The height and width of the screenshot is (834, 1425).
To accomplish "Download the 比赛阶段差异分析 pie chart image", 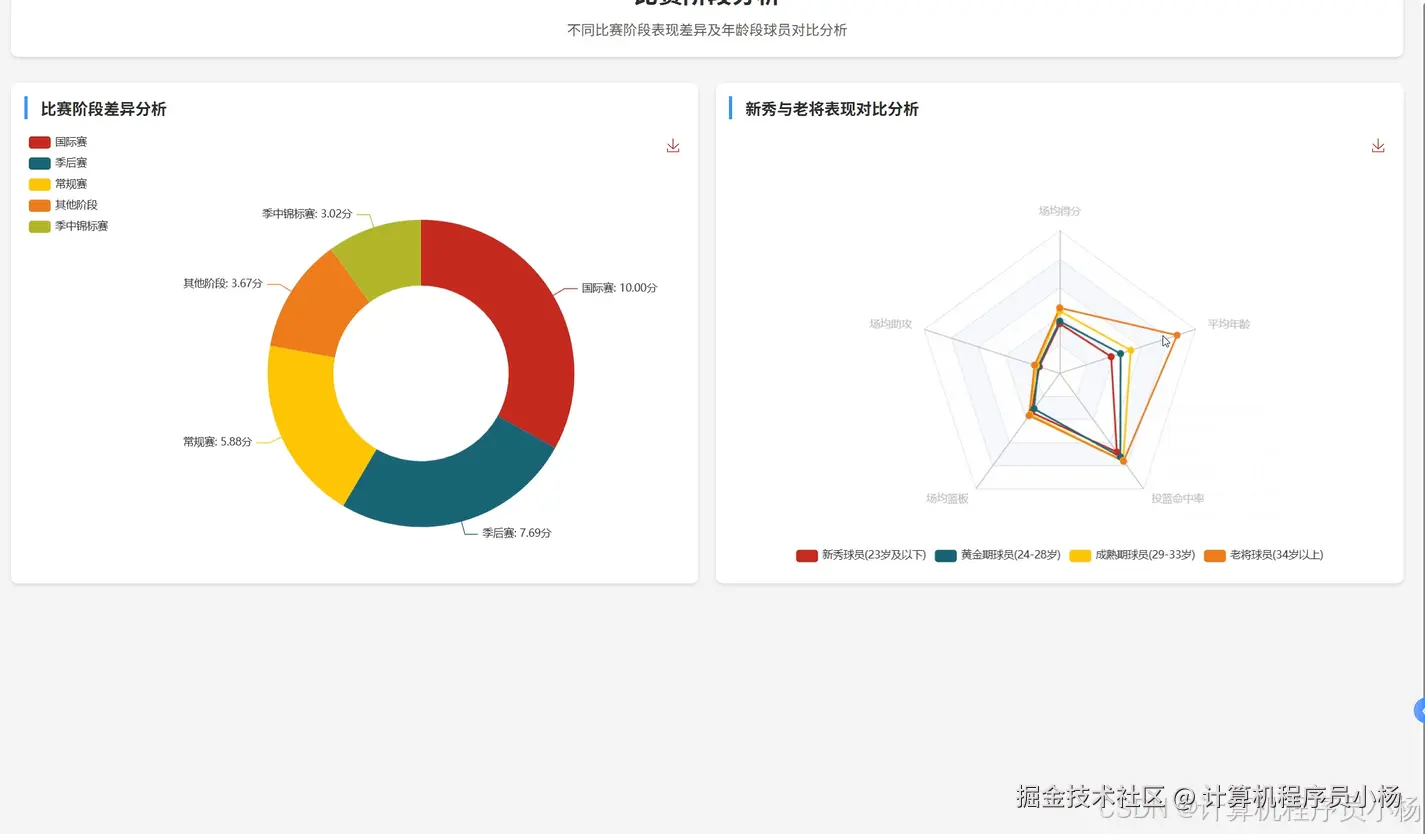I will click(x=673, y=146).
